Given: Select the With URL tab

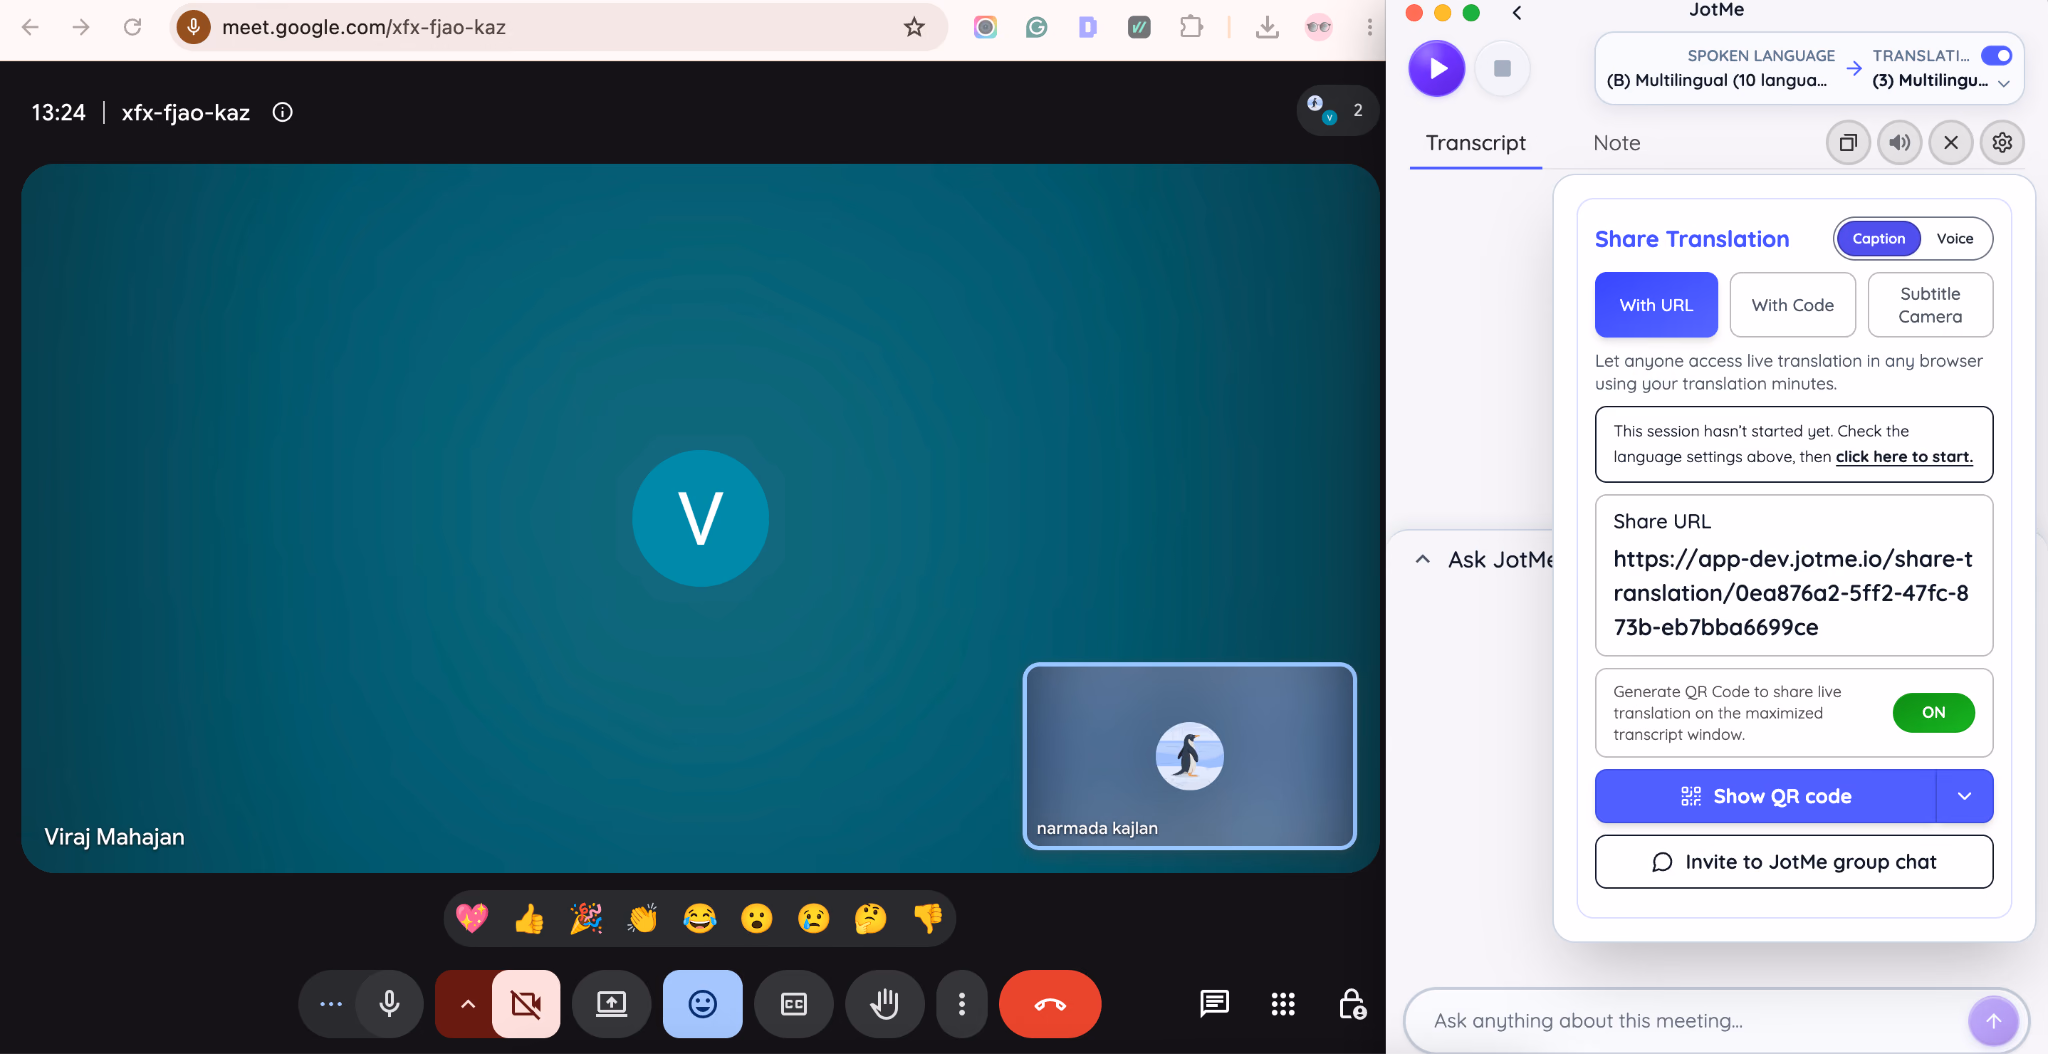Looking at the screenshot, I should (x=1656, y=305).
